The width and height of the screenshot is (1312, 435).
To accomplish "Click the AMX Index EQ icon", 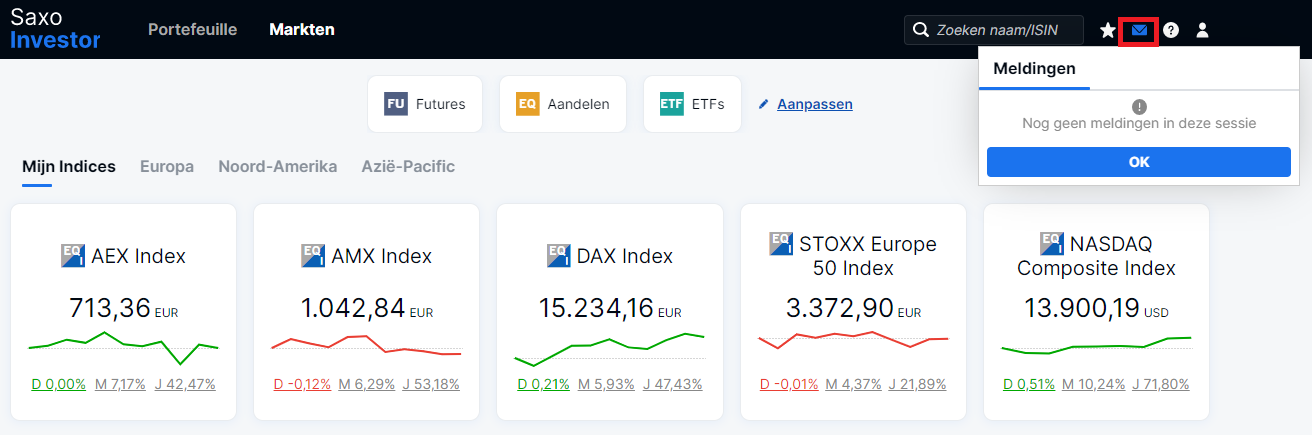I will coord(313,255).
